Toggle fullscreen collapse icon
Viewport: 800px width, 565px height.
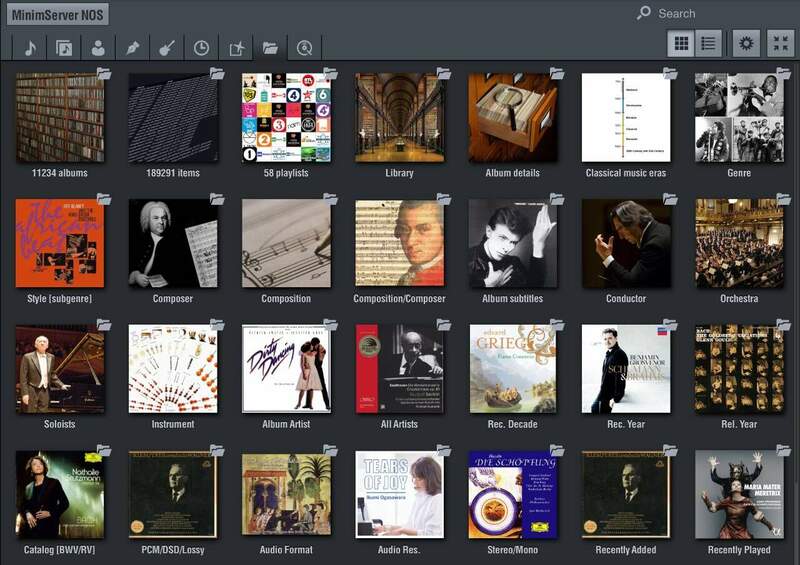pyautogui.click(x=780, y=43)
